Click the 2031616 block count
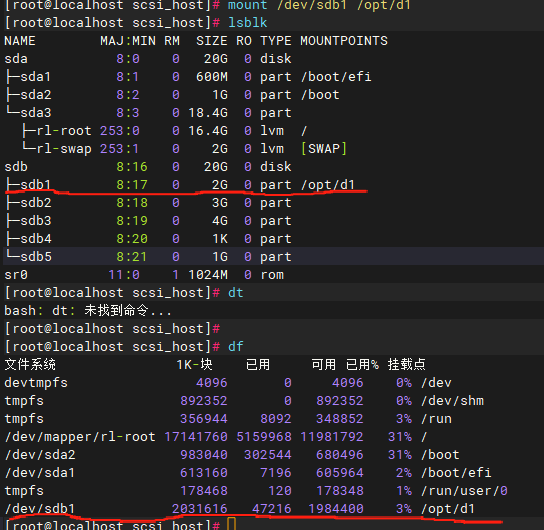The image size is (544, 530). [x=200, y=509]
